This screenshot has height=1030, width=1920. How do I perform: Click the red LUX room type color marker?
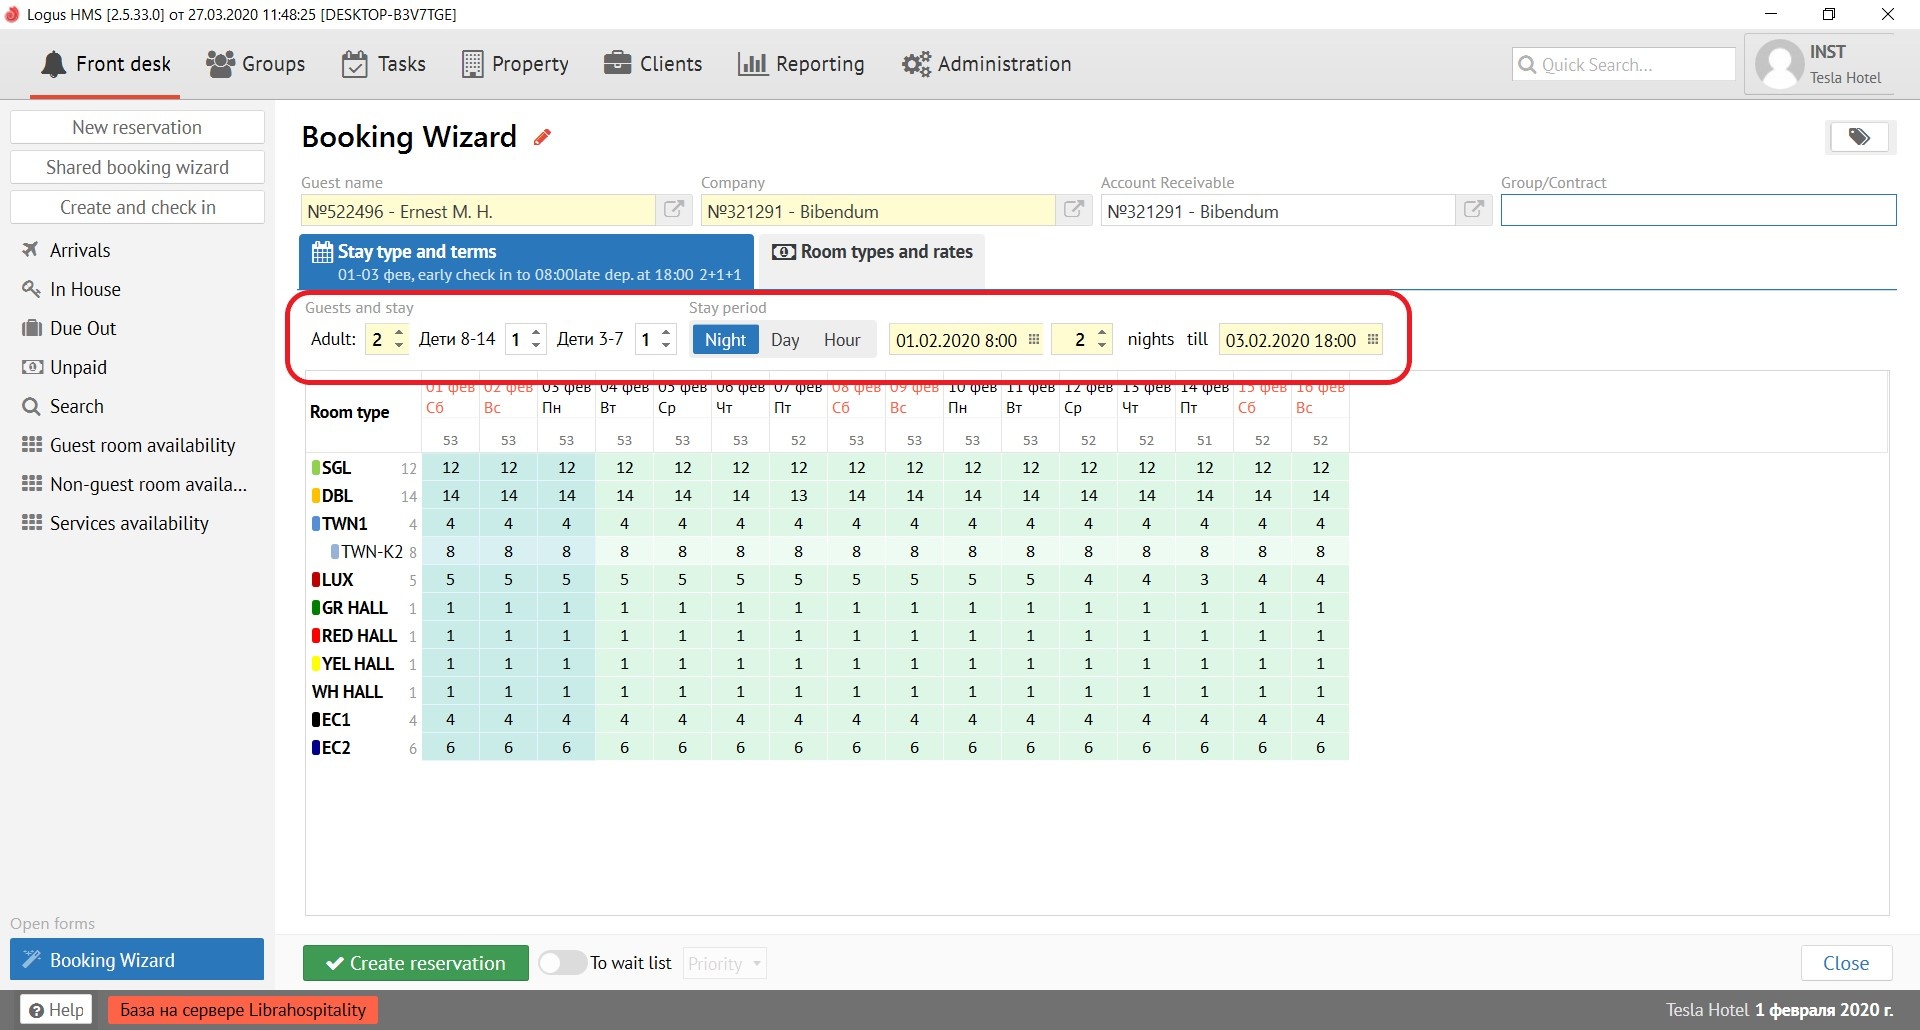pos(316,580)
